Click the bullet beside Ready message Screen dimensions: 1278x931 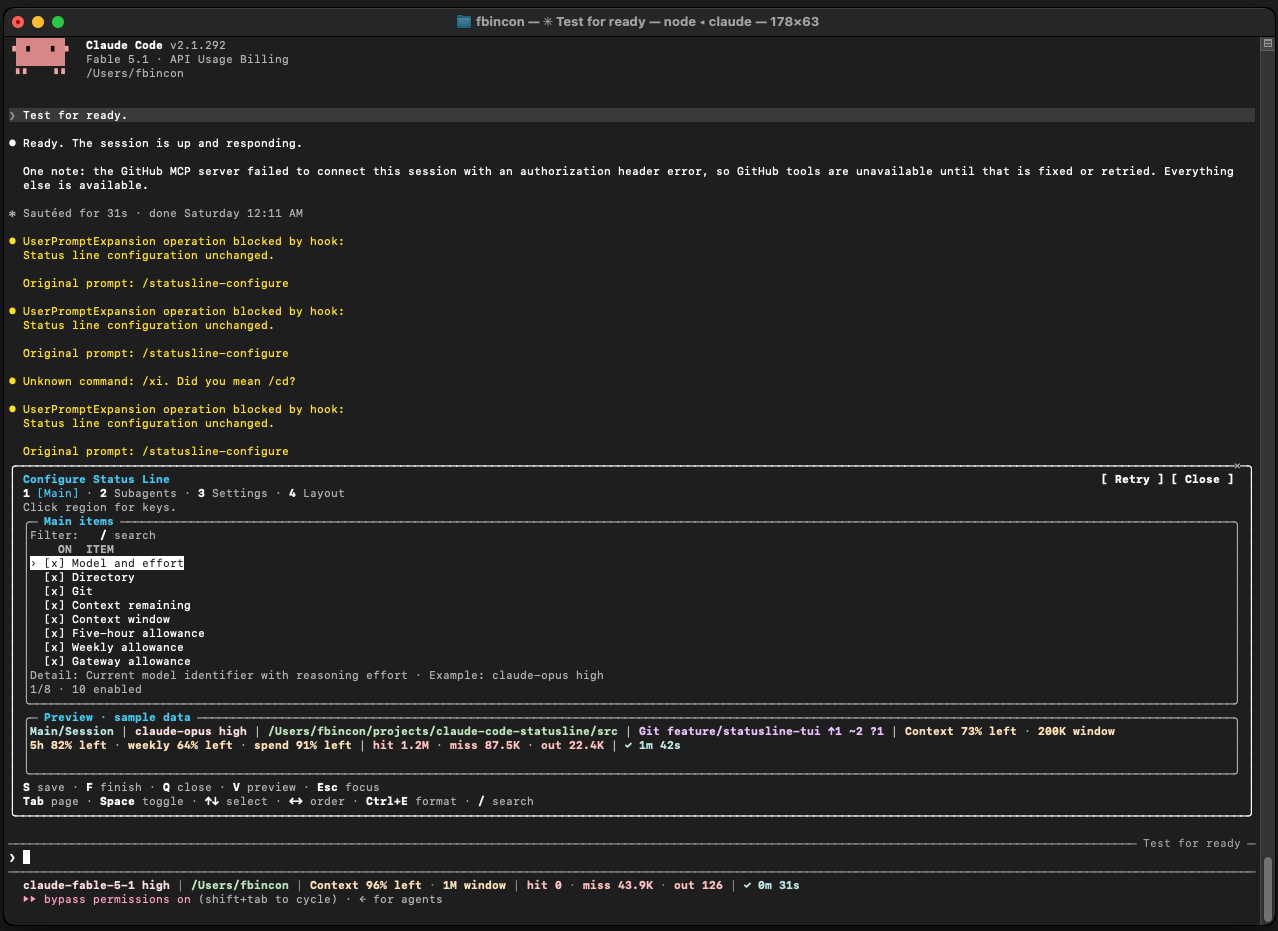click(12, 143)
